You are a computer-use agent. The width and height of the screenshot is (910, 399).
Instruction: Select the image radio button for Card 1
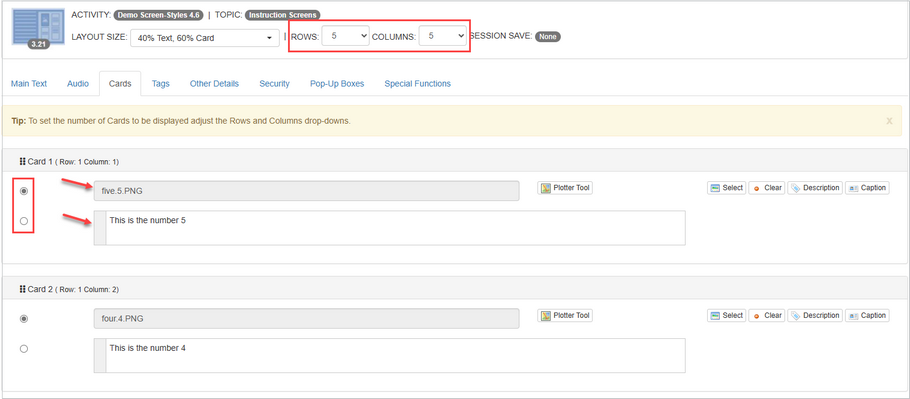(24, 191)
